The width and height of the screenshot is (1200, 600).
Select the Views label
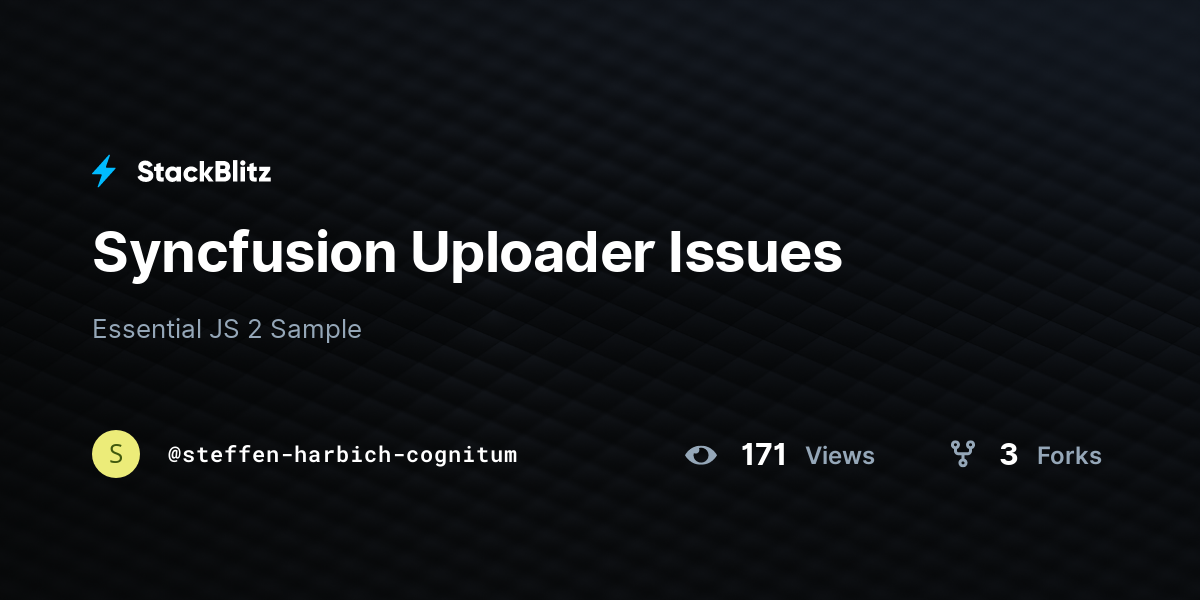(840, 456)
